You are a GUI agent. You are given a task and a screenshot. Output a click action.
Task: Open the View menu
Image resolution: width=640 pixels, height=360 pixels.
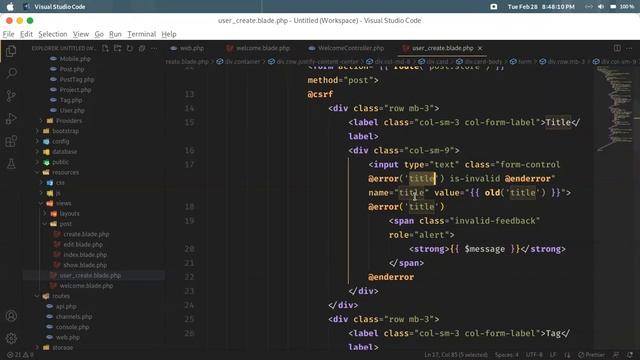point(81,34)
